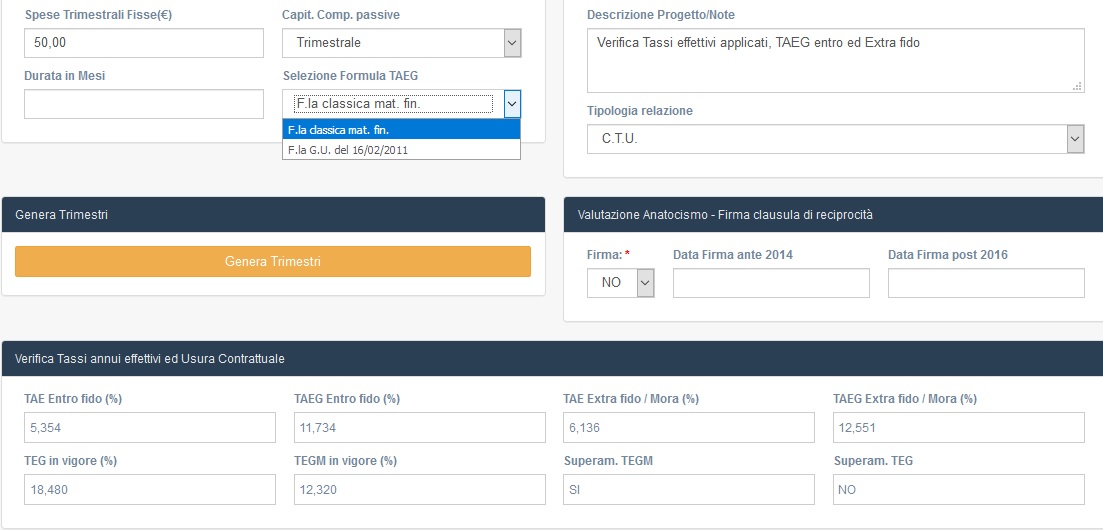Click the TEG in vigore field
This screenshot has width=1103, height=530.
(x=150, y=489)
